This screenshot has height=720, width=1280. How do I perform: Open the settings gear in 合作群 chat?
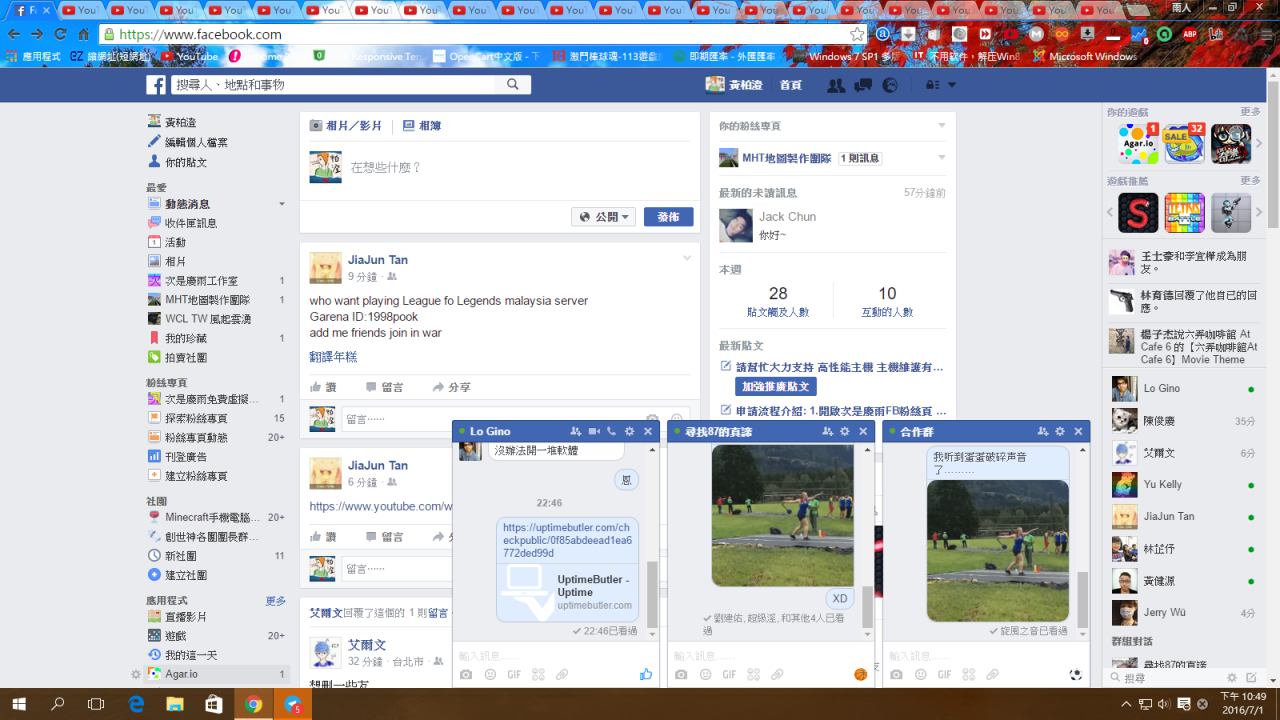click(x=1060, y=432)
